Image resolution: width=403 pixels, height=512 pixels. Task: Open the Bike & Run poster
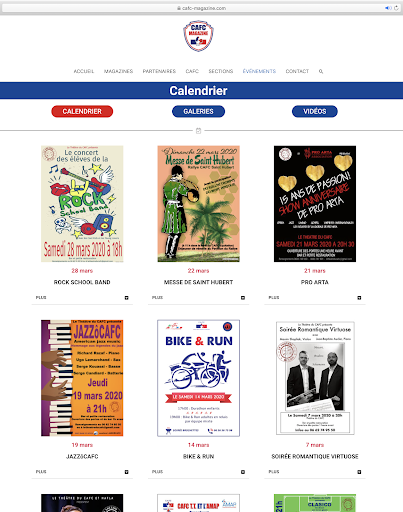(198, 378)
